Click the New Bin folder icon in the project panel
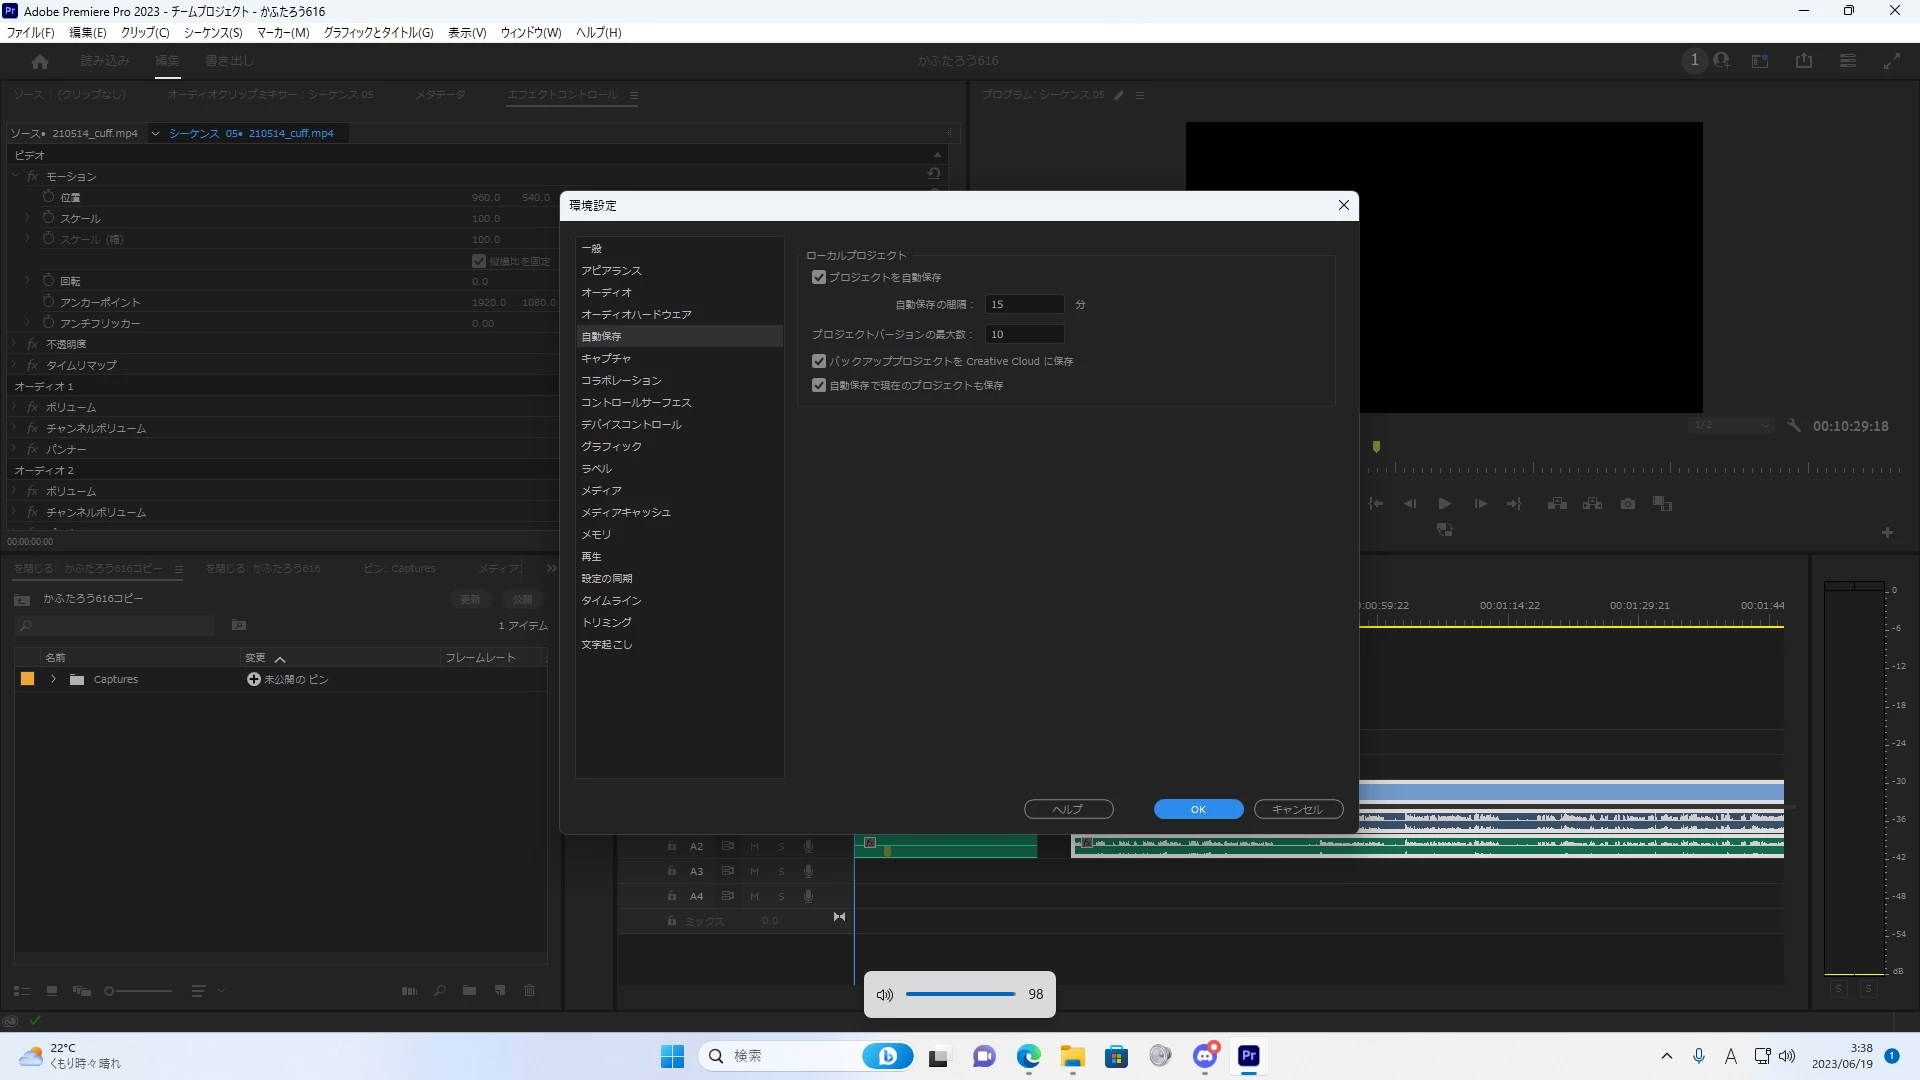 469,991
